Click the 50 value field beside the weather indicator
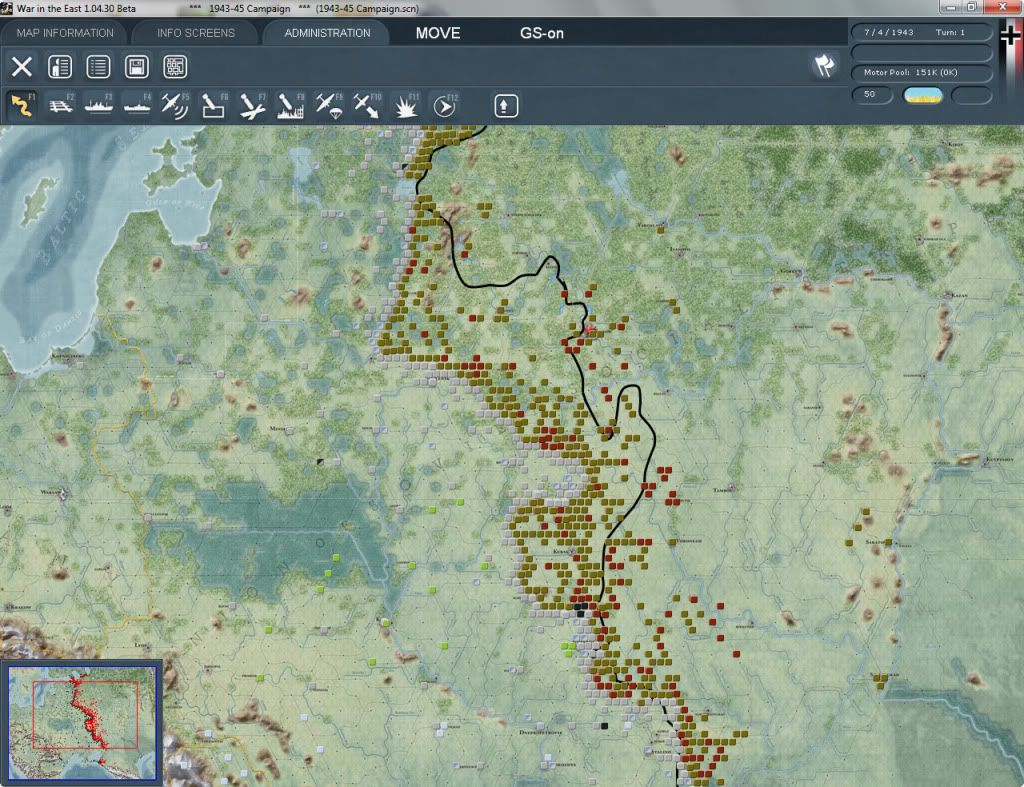Image resolution: width=1024 pixels, height=787 pixels. [x=872, y=95]
